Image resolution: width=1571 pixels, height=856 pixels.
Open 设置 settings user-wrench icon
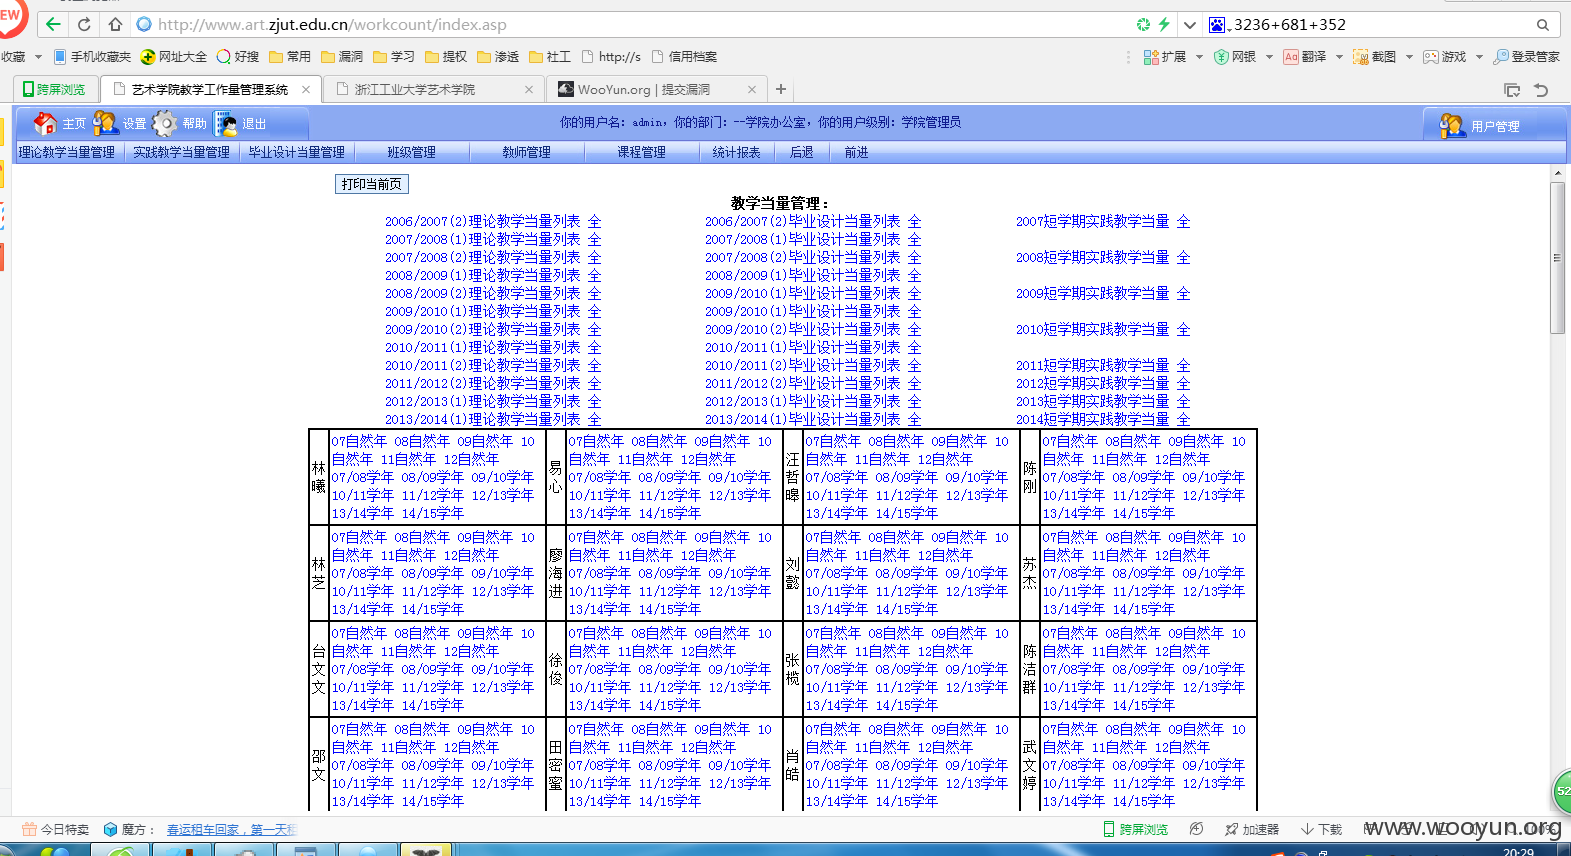click(105, 123)
